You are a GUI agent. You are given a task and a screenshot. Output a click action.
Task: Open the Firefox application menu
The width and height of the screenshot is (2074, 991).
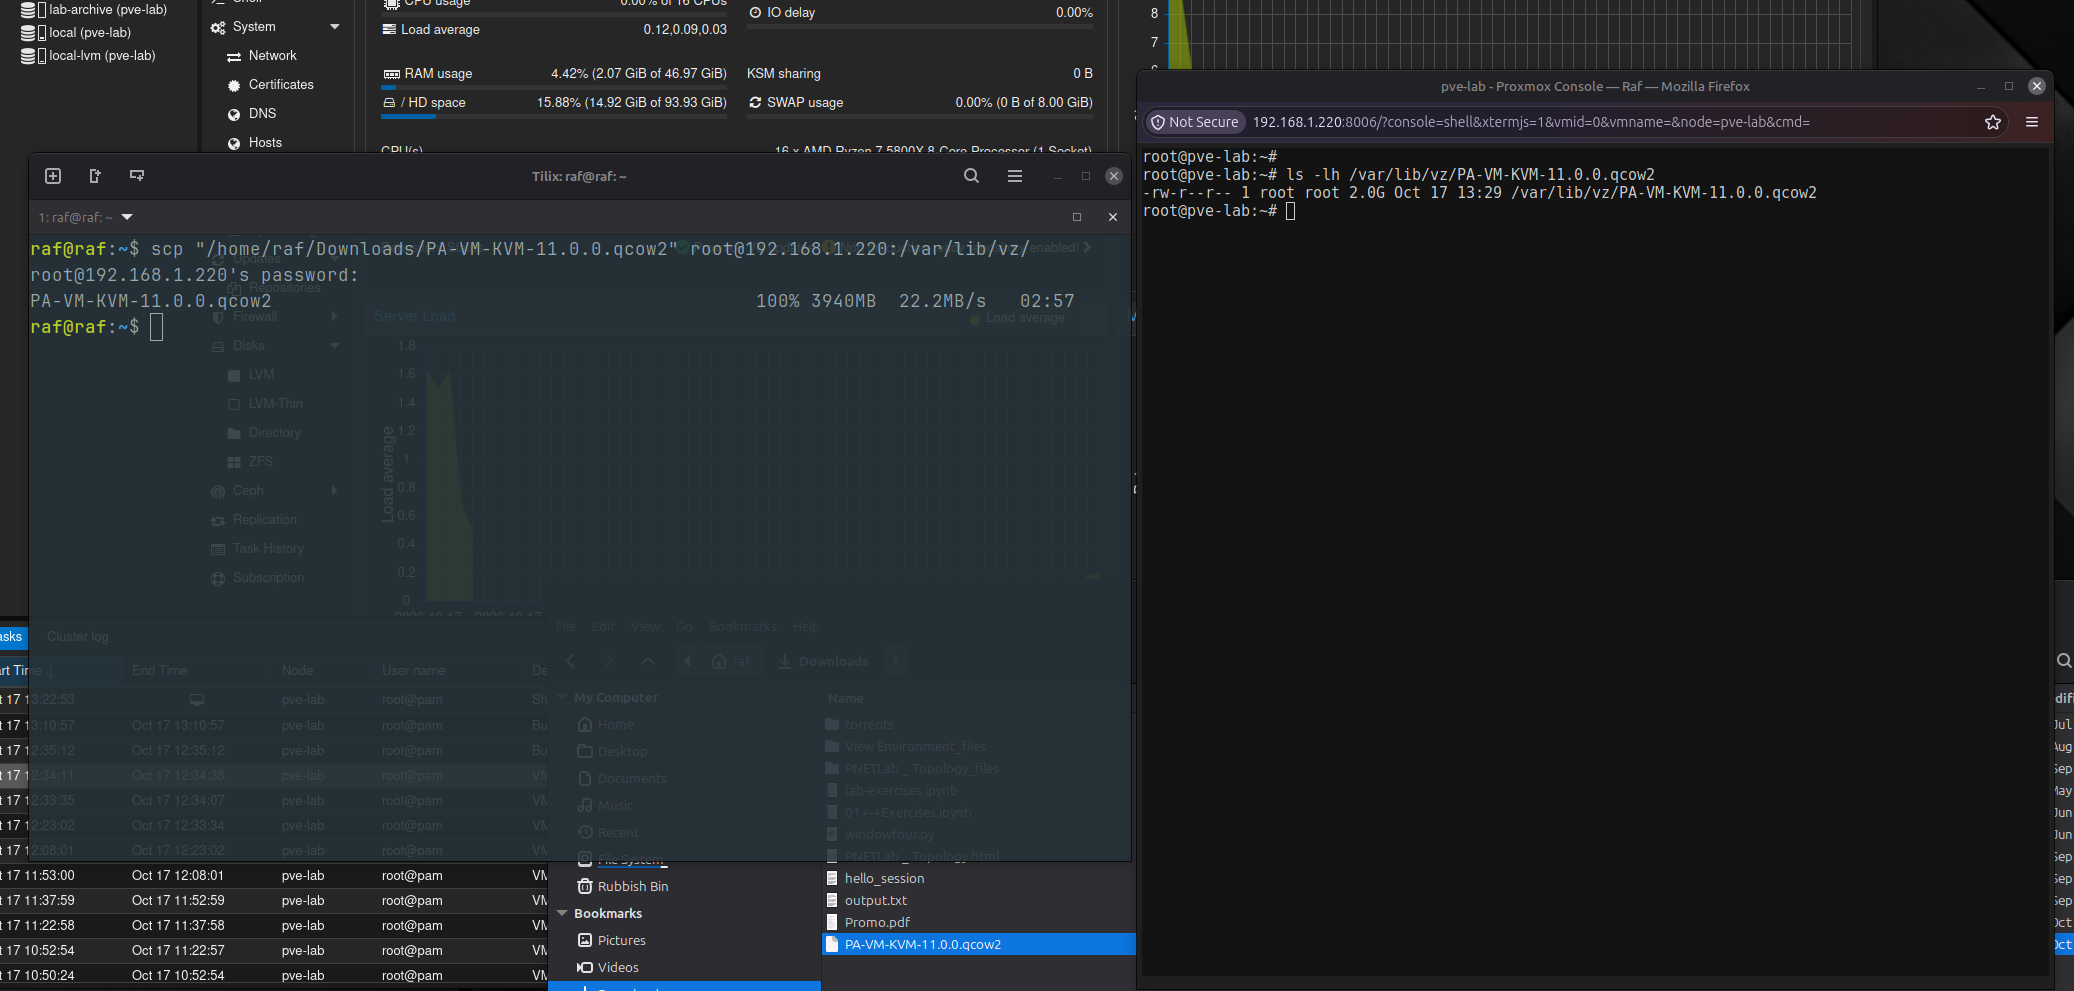(x=2032, y=122)
